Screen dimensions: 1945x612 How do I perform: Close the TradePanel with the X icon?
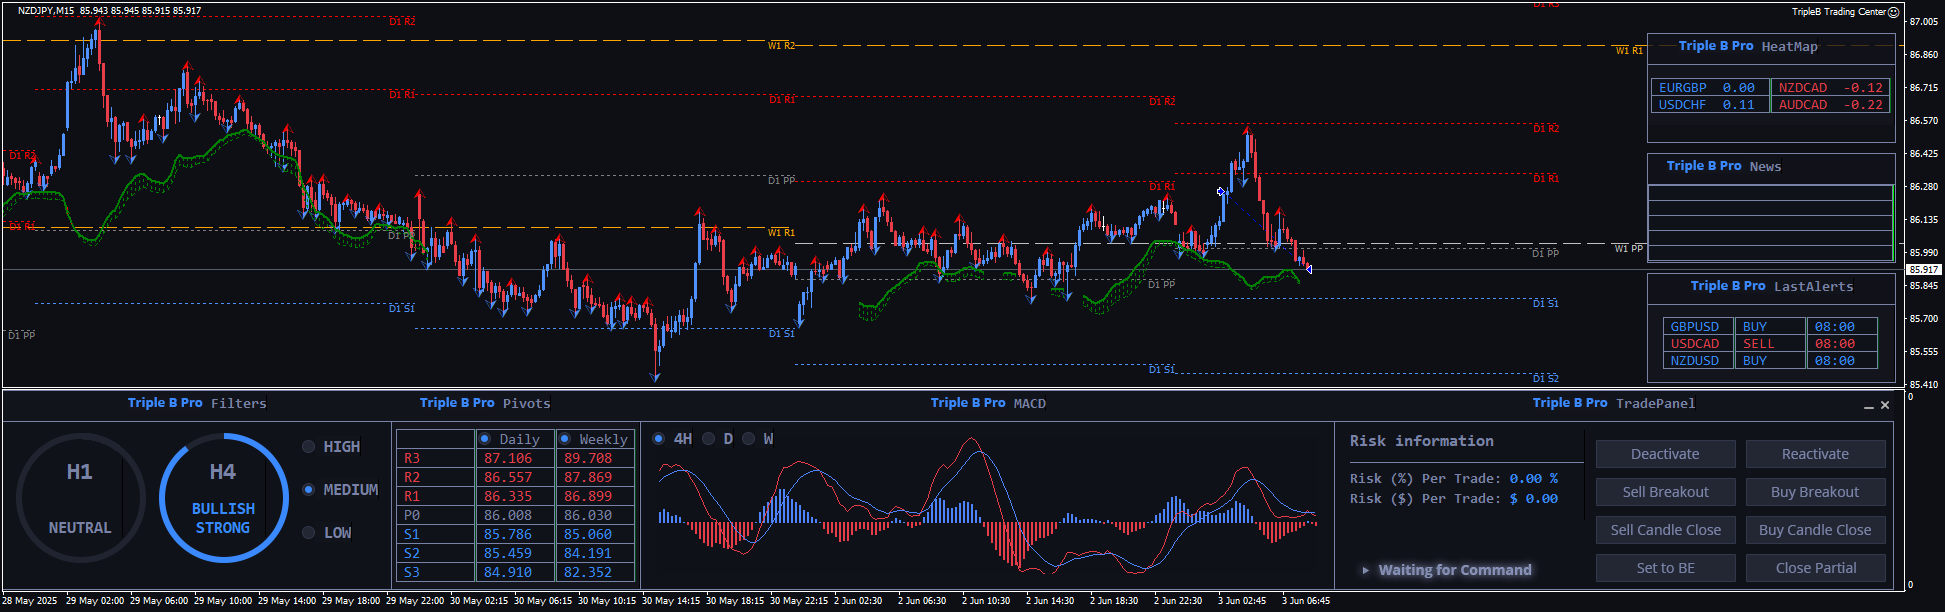[1885, 405]
